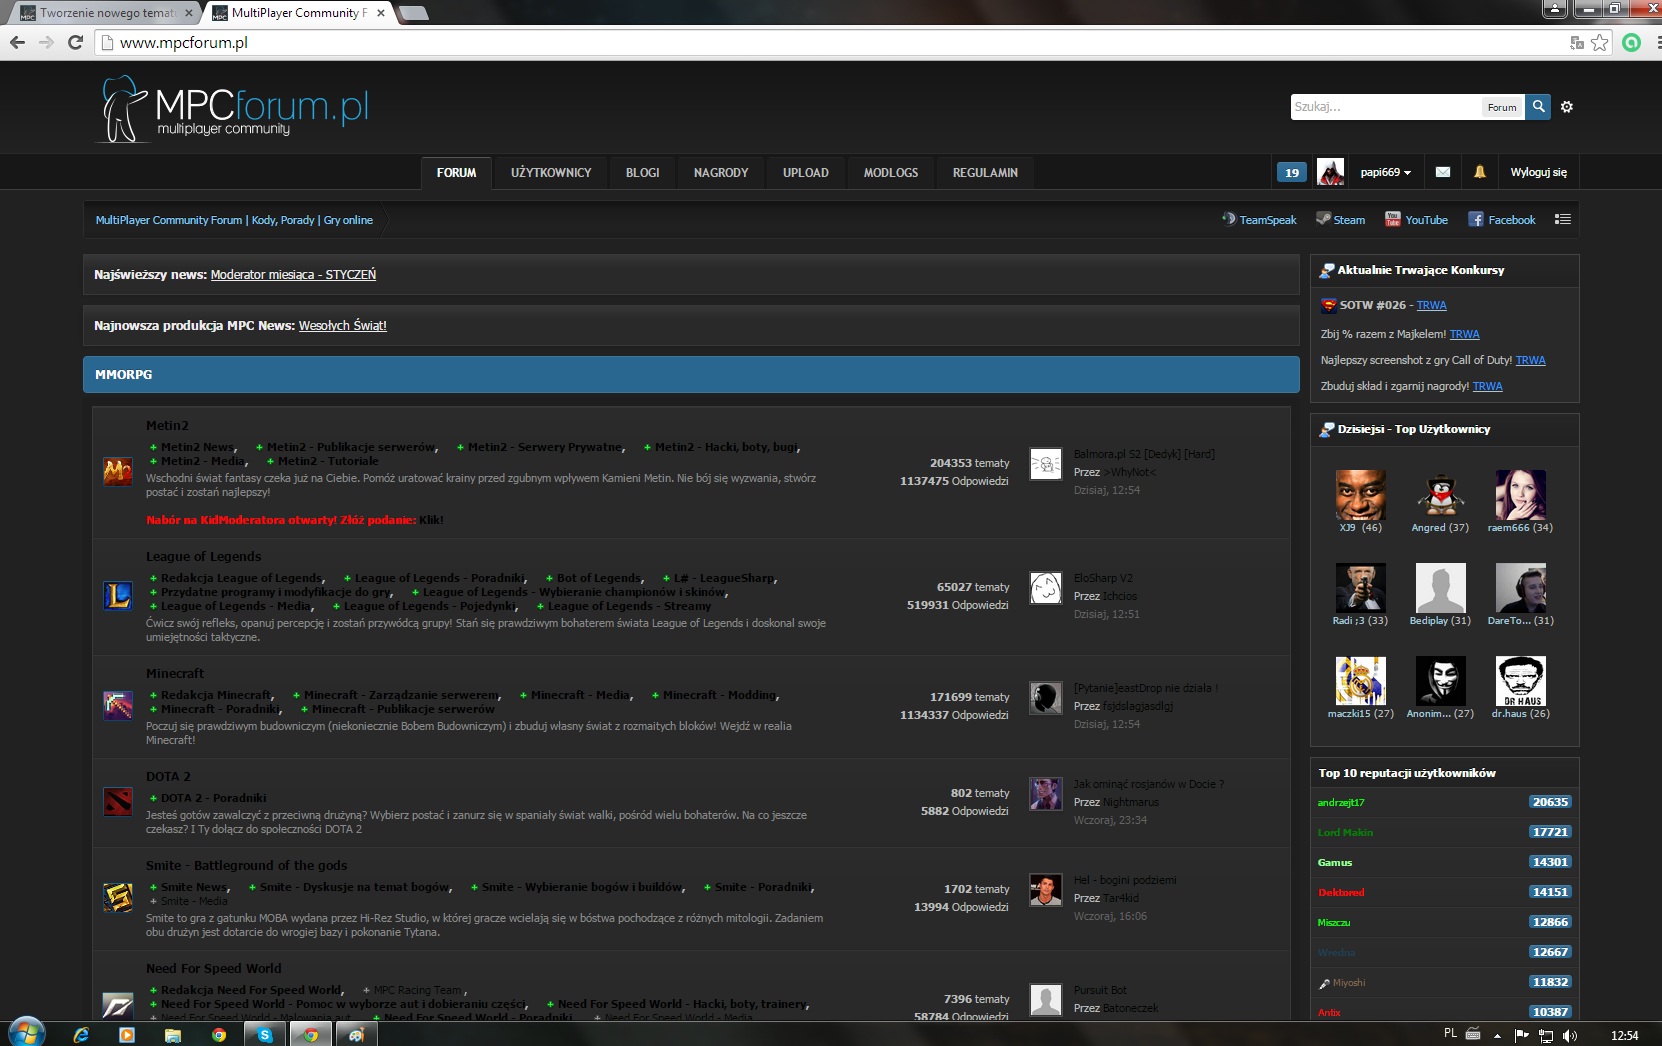The height and width of the screenshot is (1046, 1662).
Task: Click the MMORPG category header
Action: [691, 374]
